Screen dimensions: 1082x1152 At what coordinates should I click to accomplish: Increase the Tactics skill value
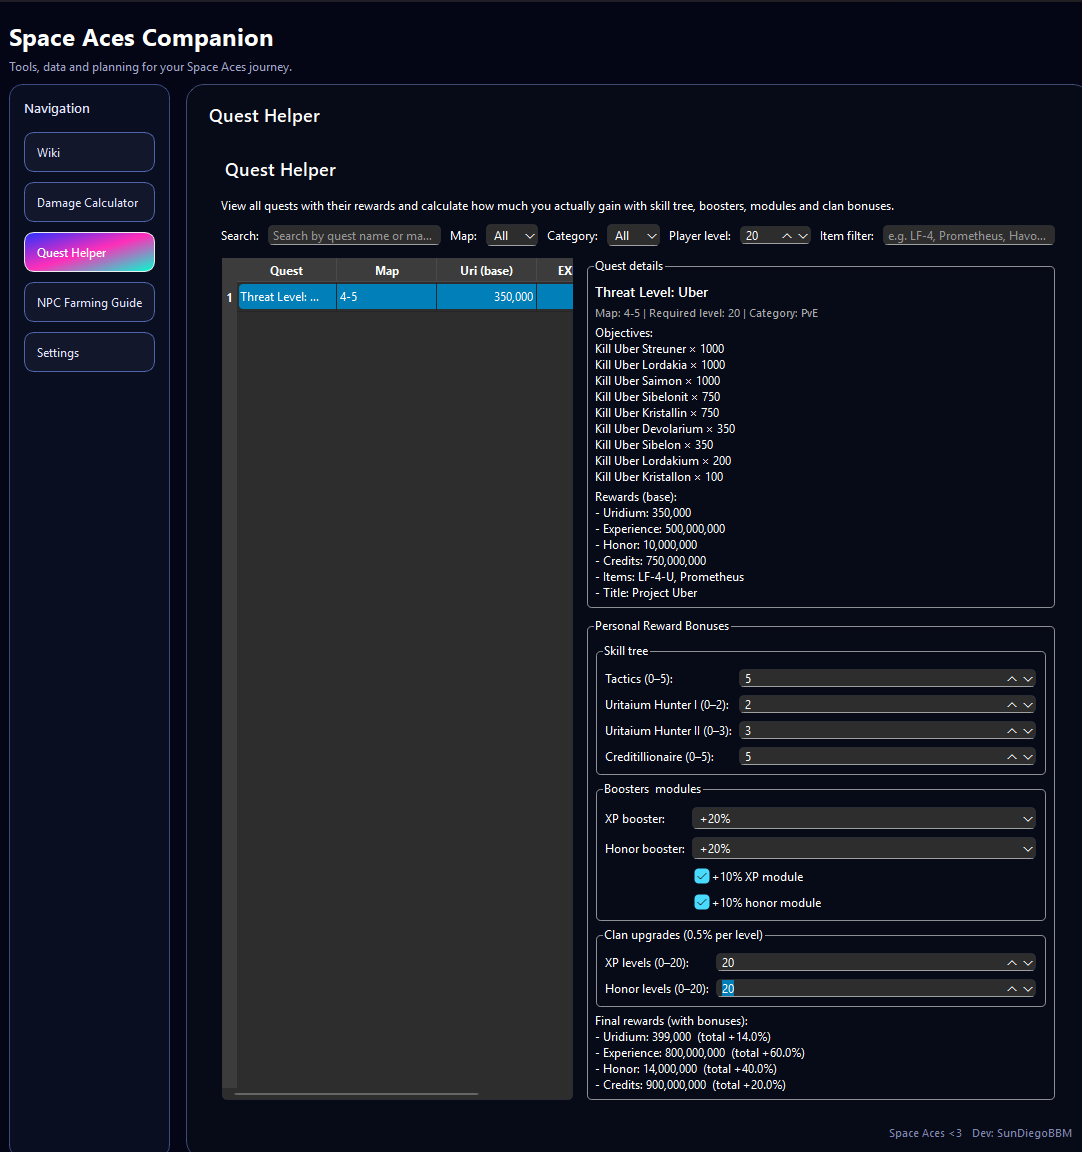click(x=1011, y=674)
